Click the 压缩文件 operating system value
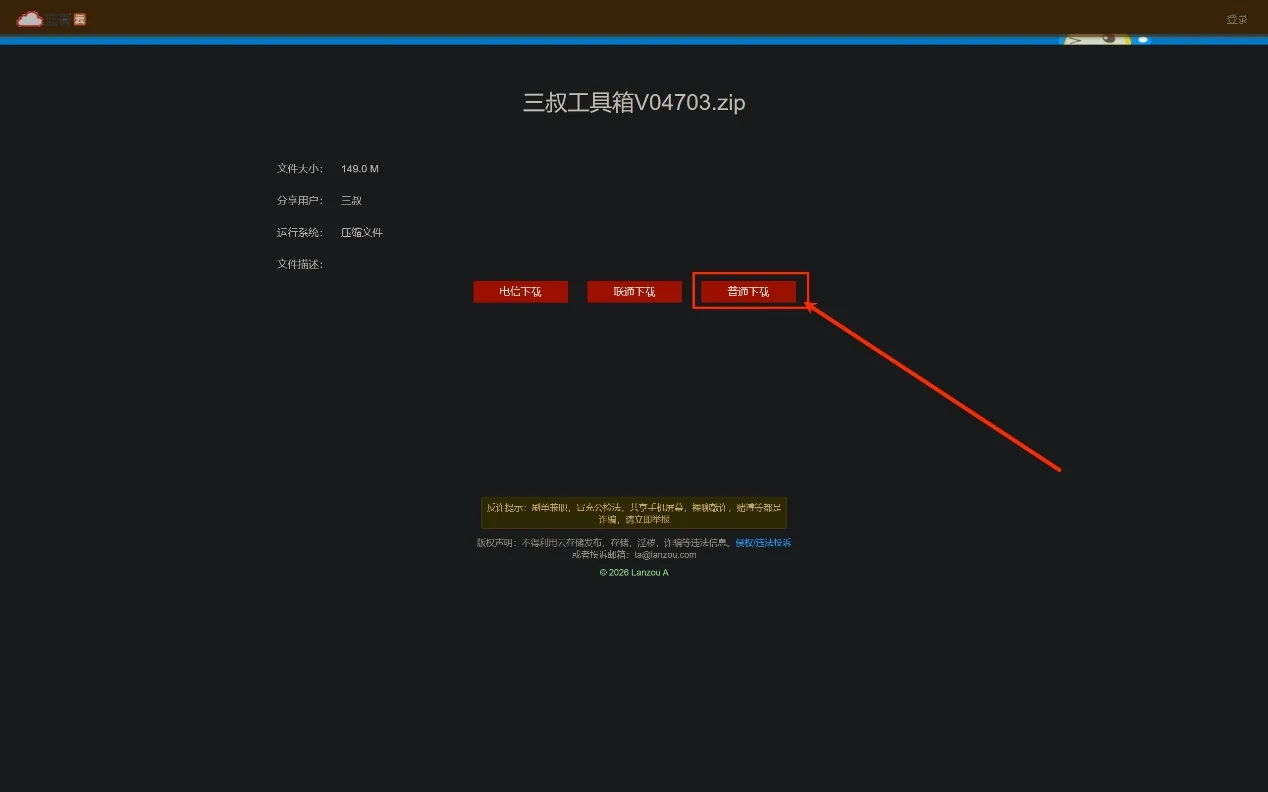 click(x=362, y=233)
